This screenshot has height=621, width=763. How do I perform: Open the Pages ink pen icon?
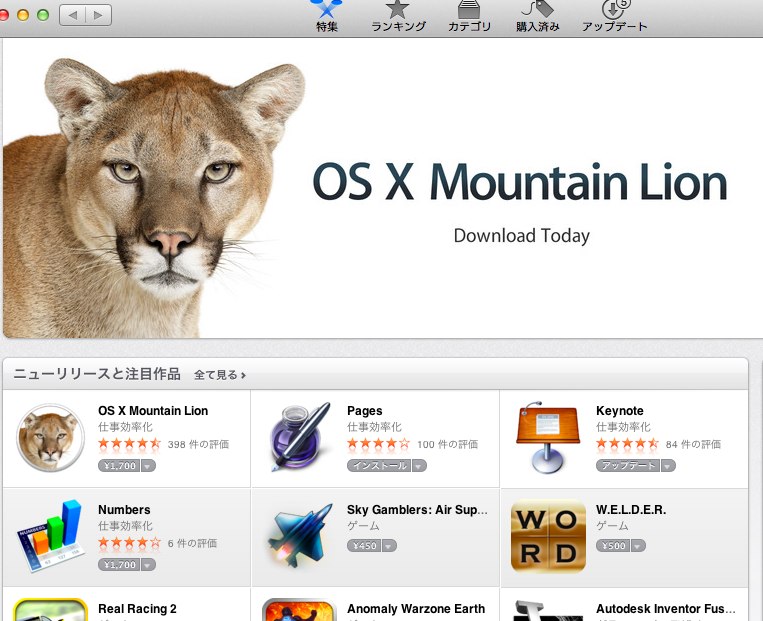[299, 437]
